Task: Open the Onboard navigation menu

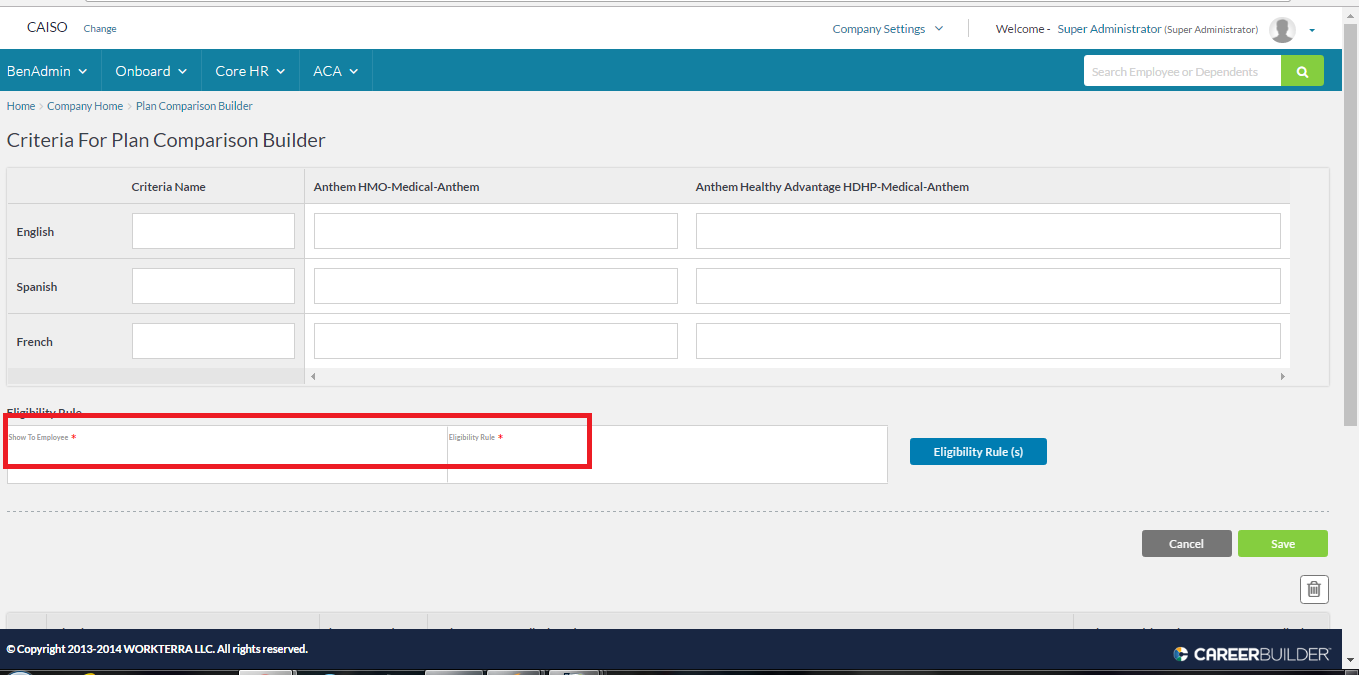Action: point(151,71)
